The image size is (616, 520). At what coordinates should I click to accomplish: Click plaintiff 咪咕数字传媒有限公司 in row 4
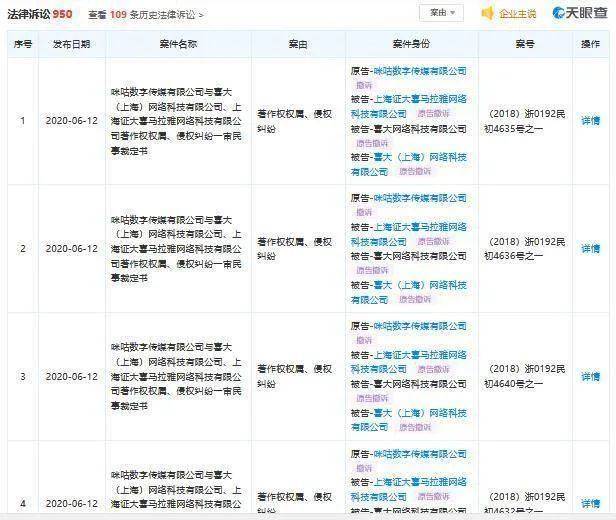coord(420,454)
